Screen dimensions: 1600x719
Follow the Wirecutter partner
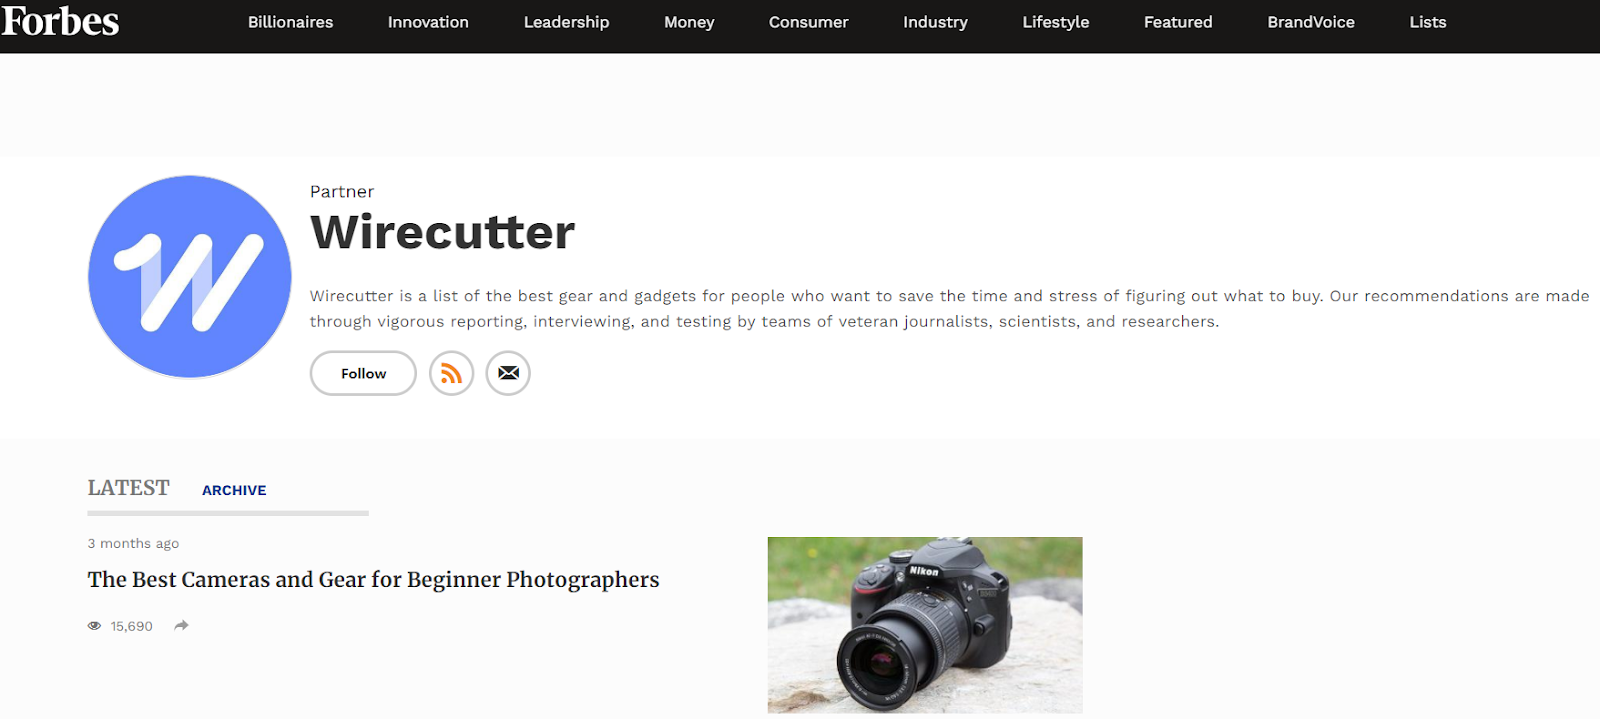pos(363,373)
